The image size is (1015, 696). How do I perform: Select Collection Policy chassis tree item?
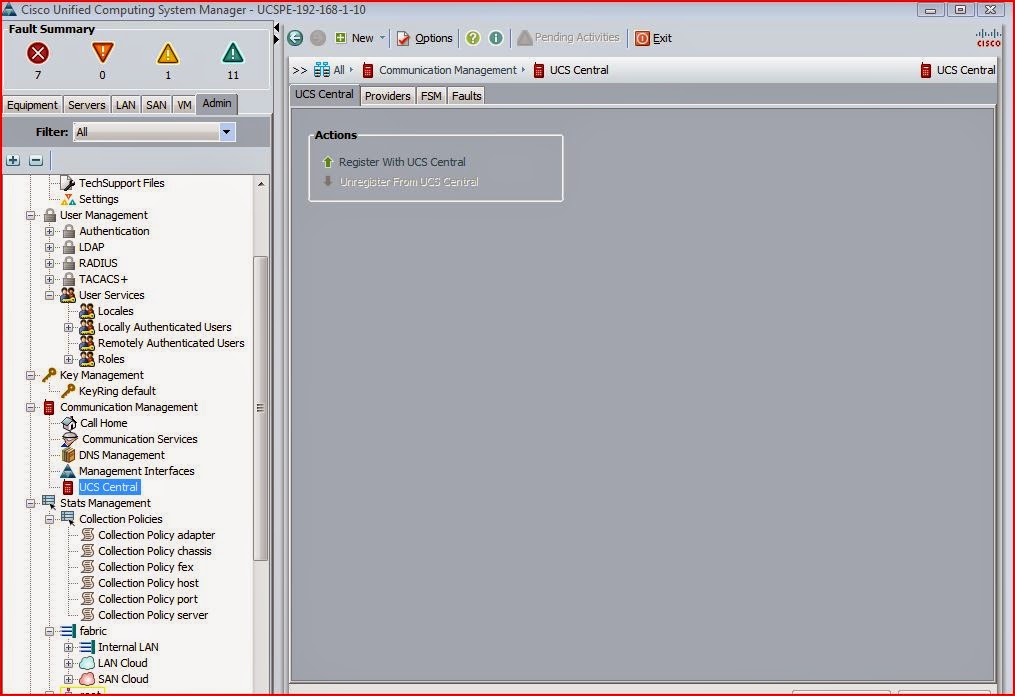pos(155,551)
